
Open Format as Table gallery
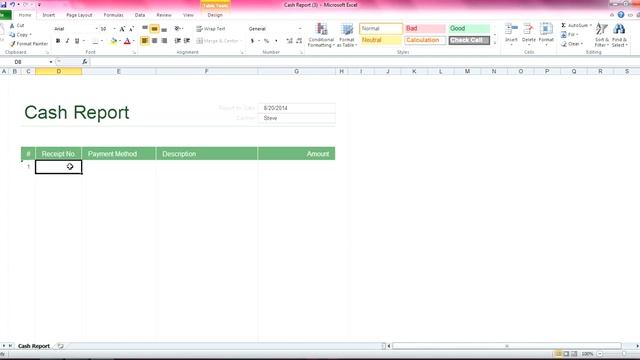[347, 35]
